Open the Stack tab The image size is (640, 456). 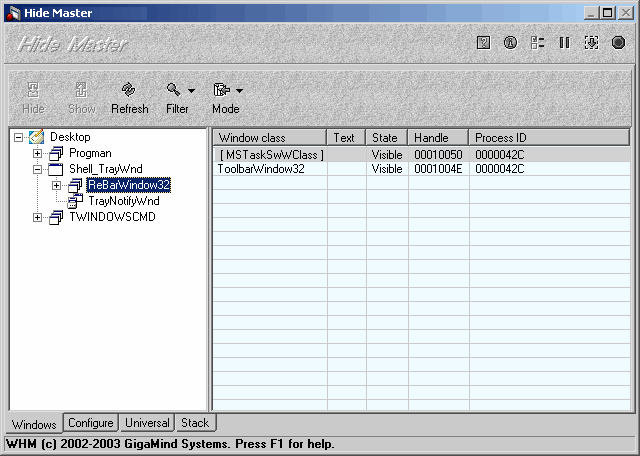point(195,423)
